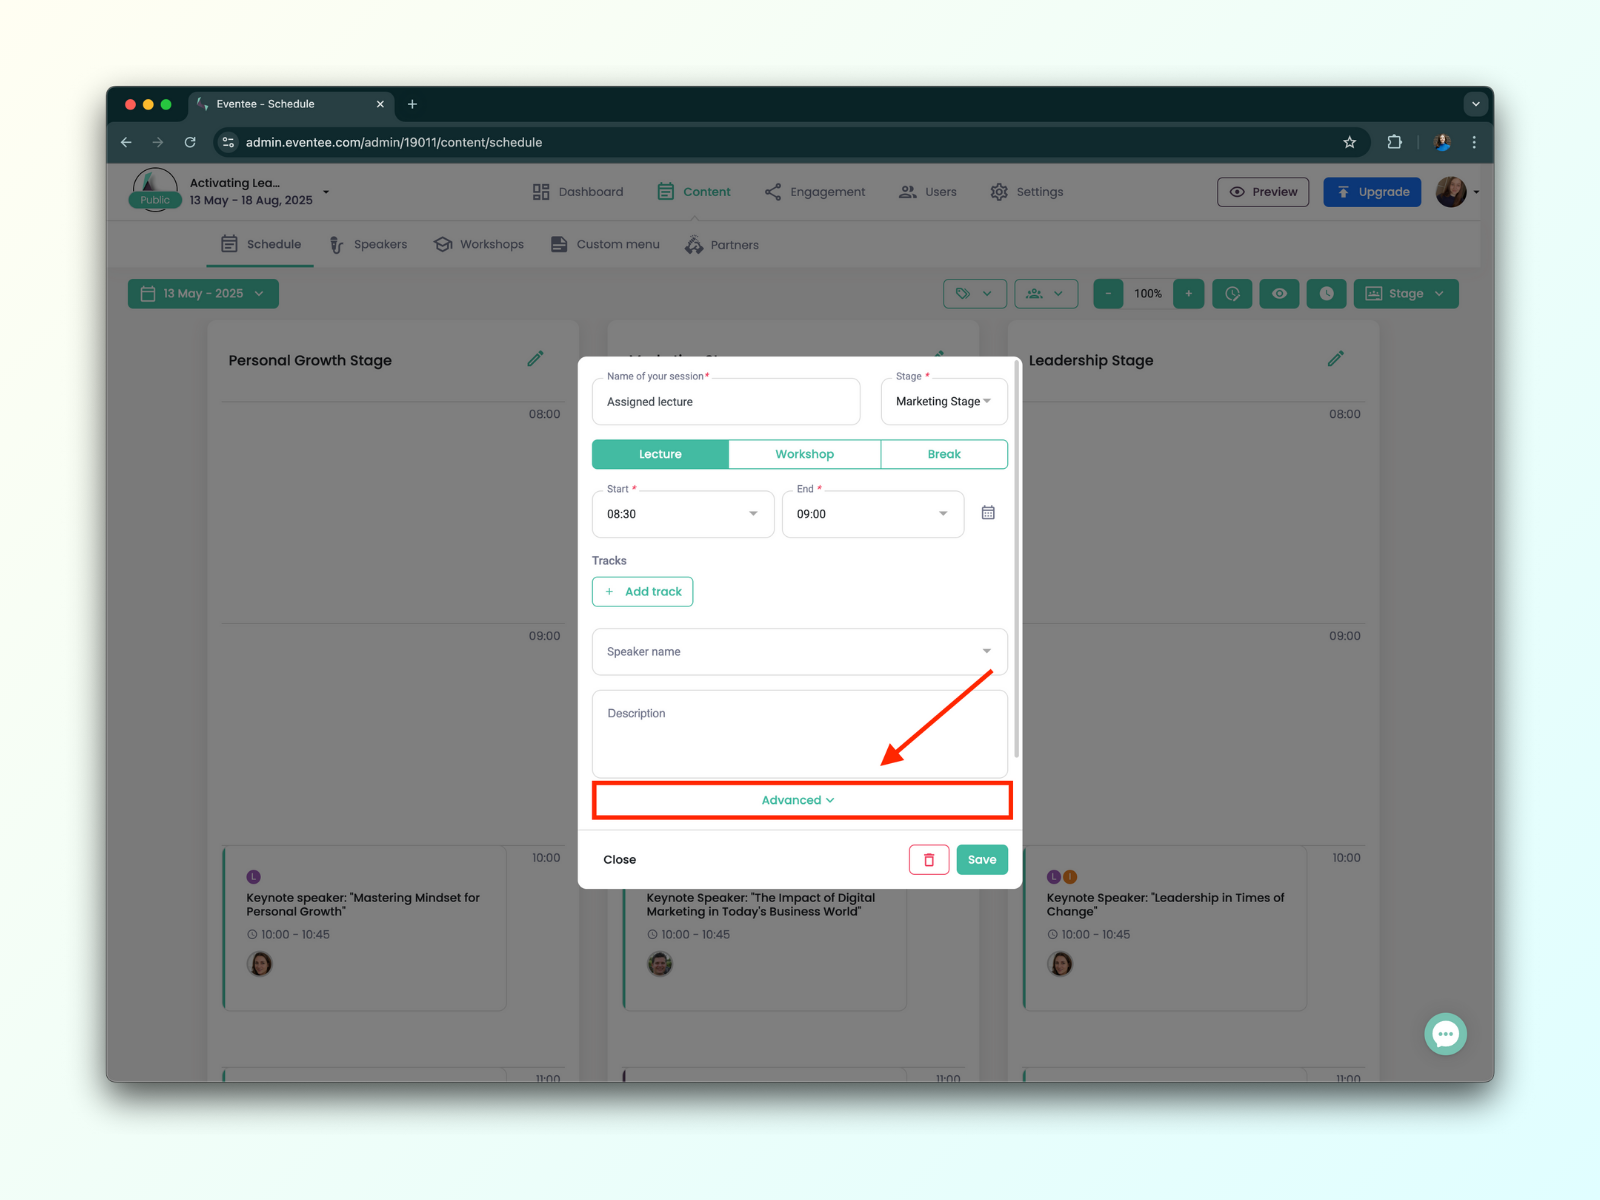The image size is (1600, 1200).
Task: Open the End time 09:00 dropdown
Action: pyautogui.click(x=873, y=514)
